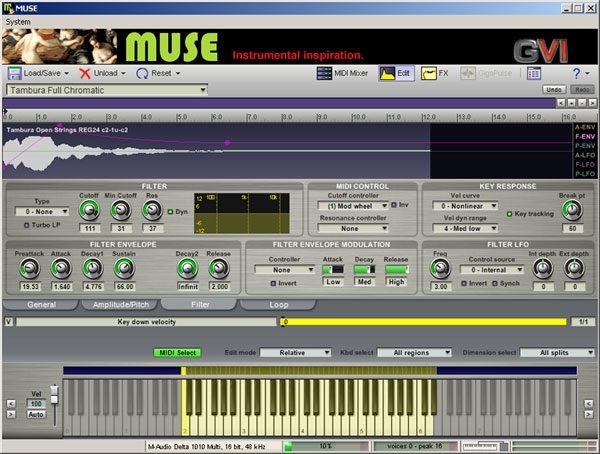Image resolution: width=600 pixels, height=454 pixels.
Task: Open the Tambura Full Chromatic instrument dropdown
Action: click(x=107, y=90)
